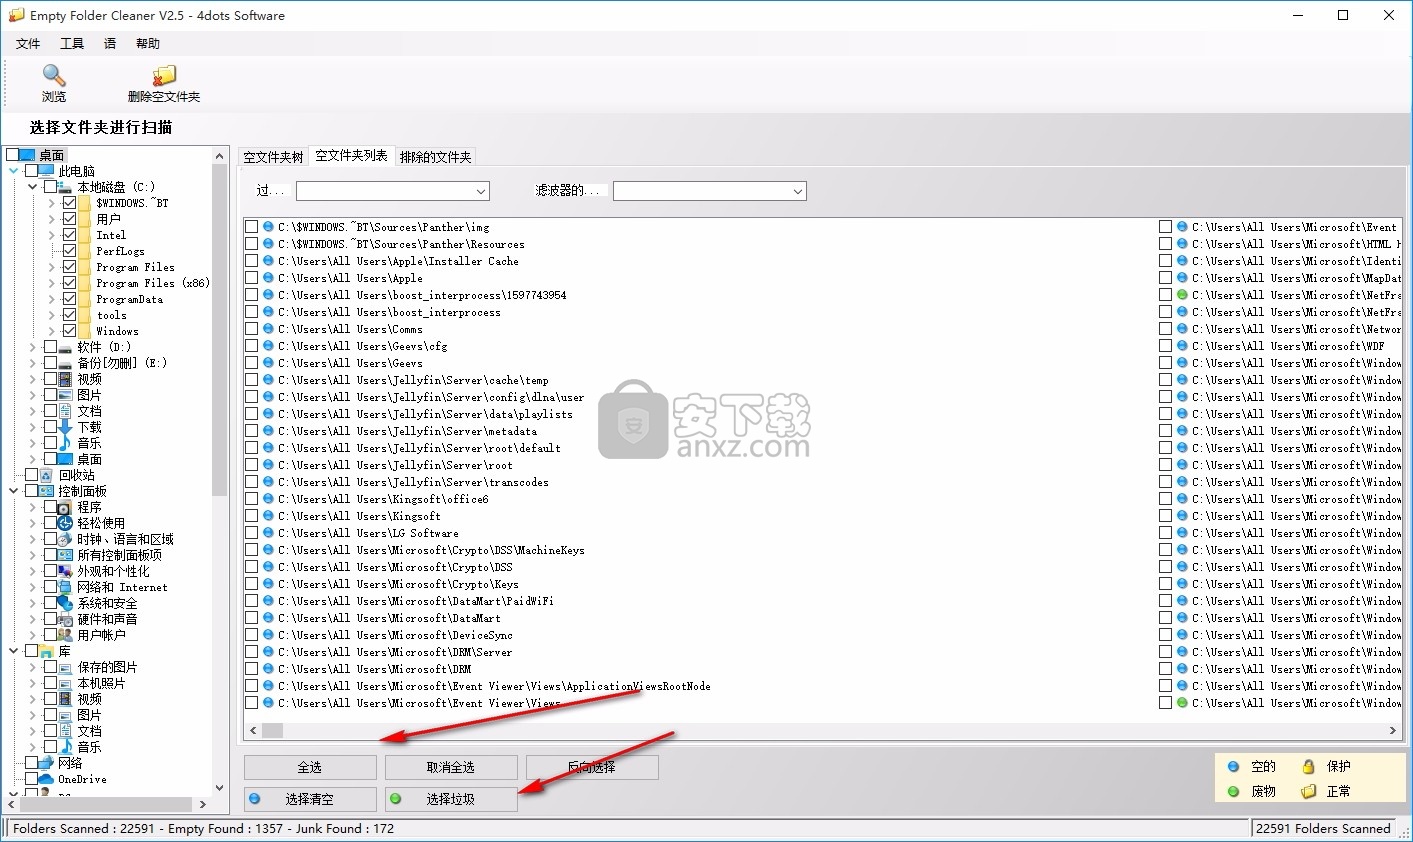
Task: Click the Libraries folder icon in the tree
Action: 47,651
